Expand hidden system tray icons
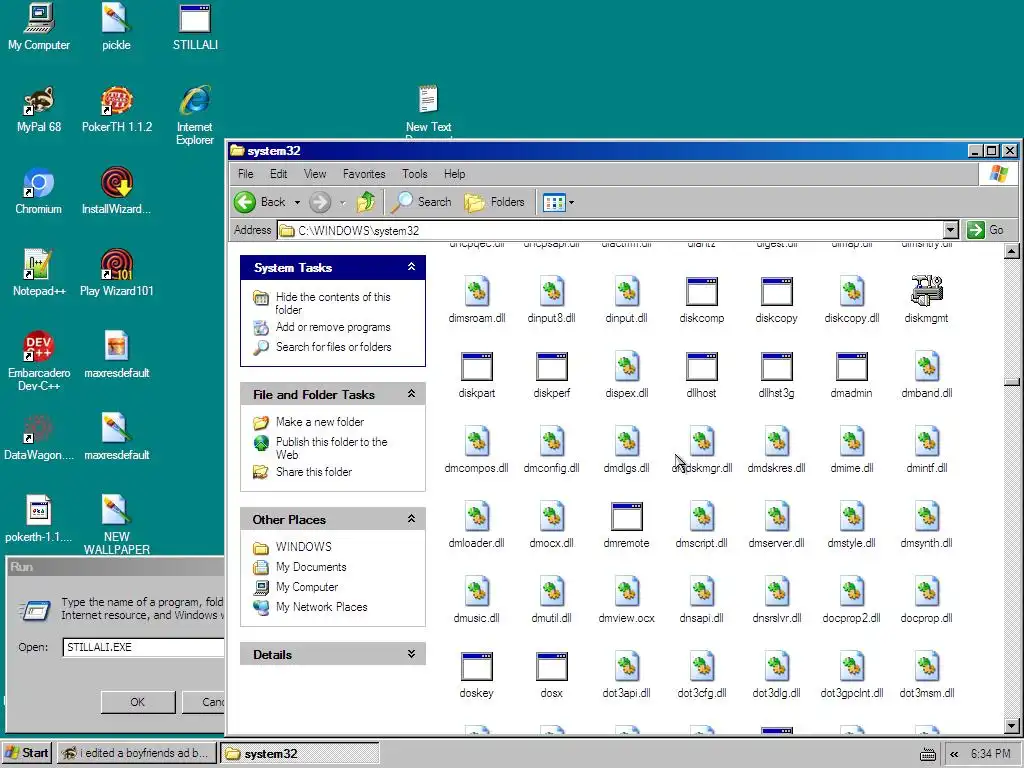The image size is (1024, 768). tap(954, 754)
